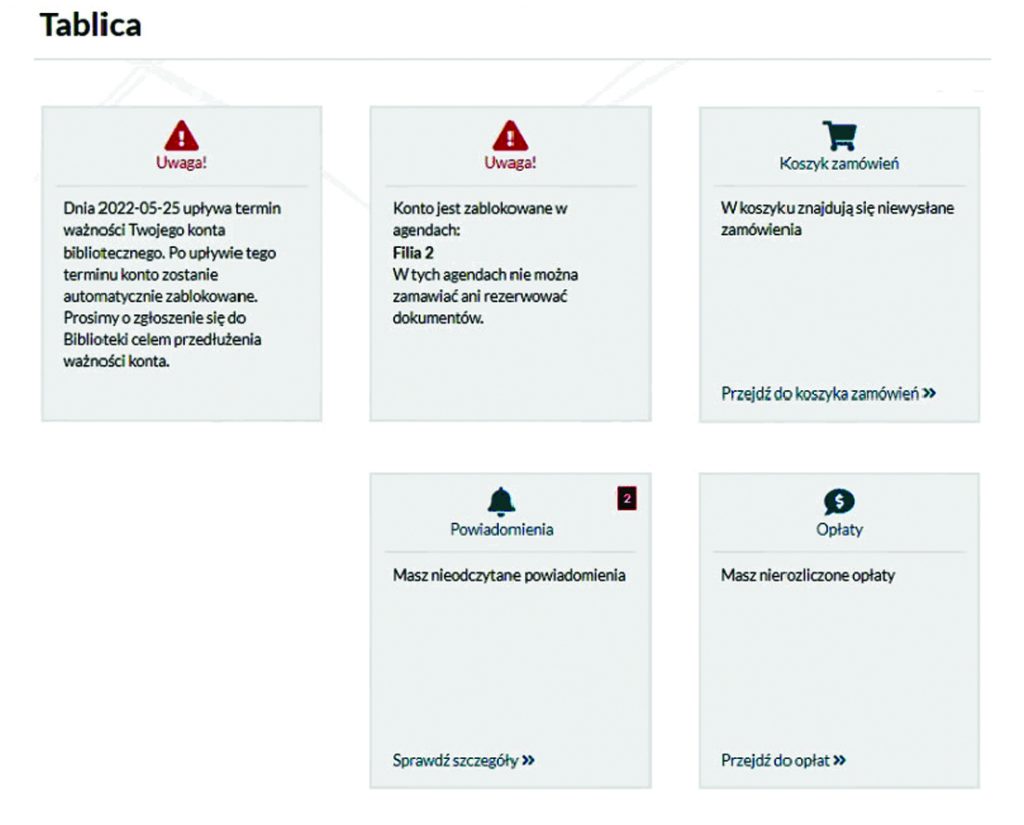This screenshot has width=1024, height=825.
Task: Click the double chevron next to Sprawdź szczegóły
Action: pos(528,760)
